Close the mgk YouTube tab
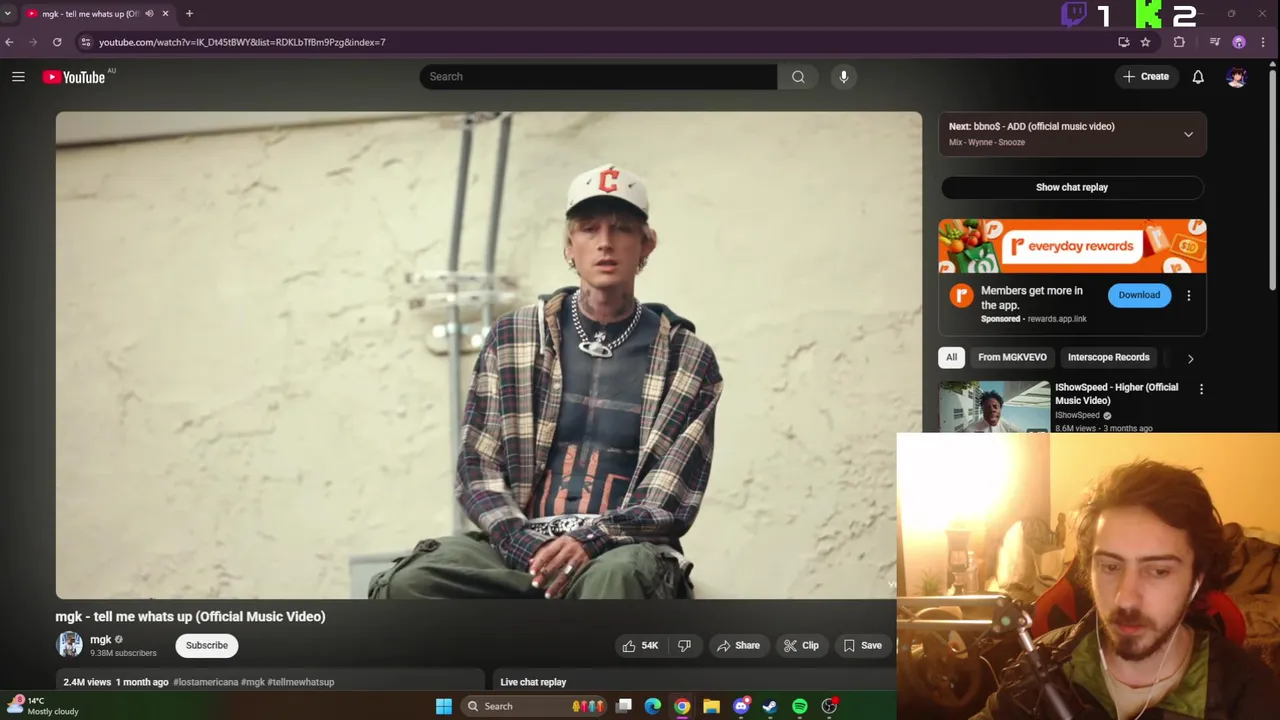This screenshot has height=720, width=1280. click(x=165, y=14)
